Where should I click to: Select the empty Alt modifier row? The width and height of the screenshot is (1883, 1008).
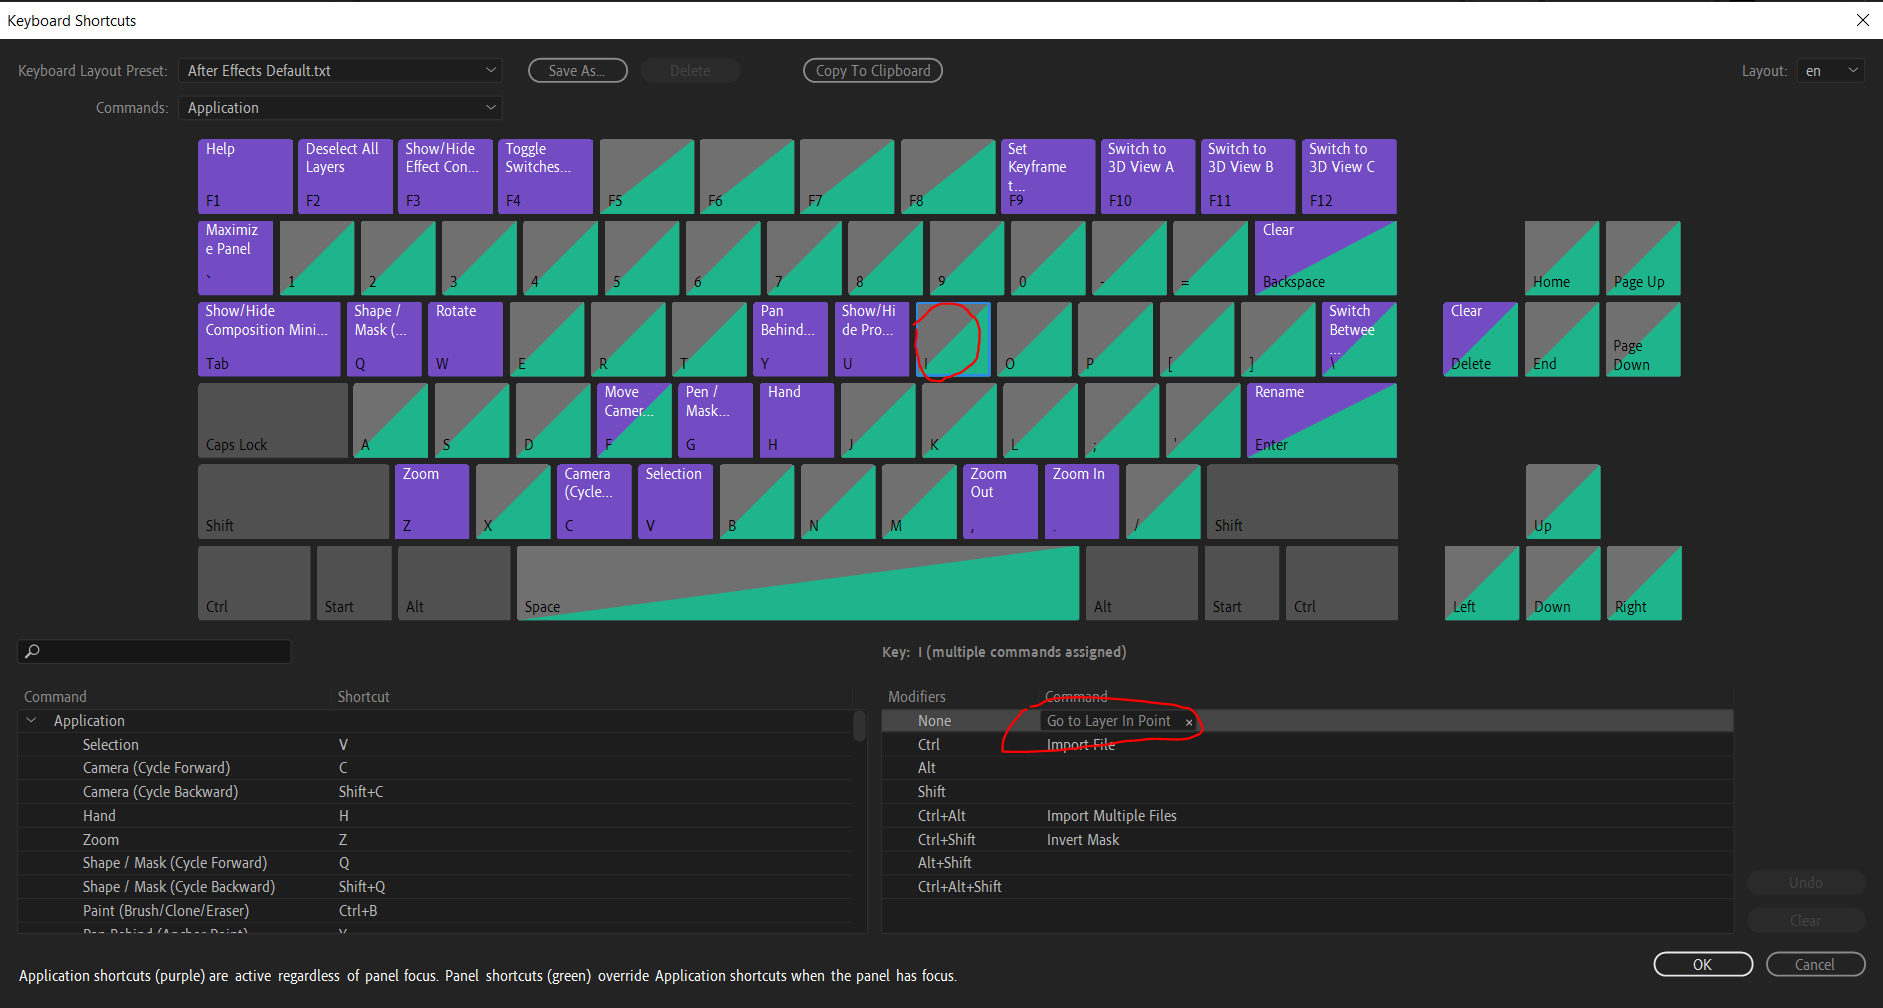[x=1307, y=768]
